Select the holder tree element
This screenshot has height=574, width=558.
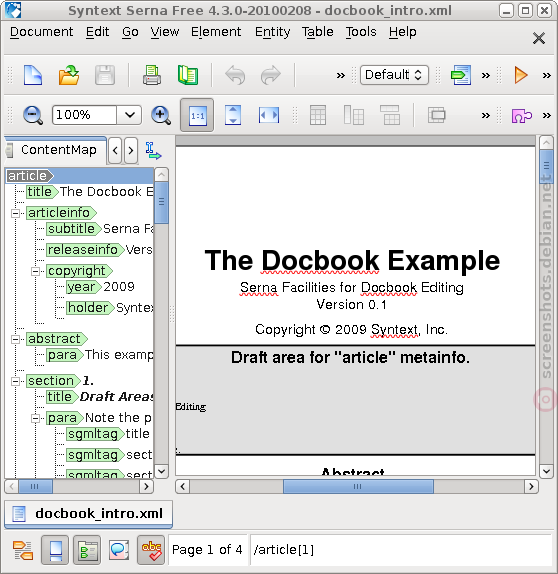click(90, 308)
